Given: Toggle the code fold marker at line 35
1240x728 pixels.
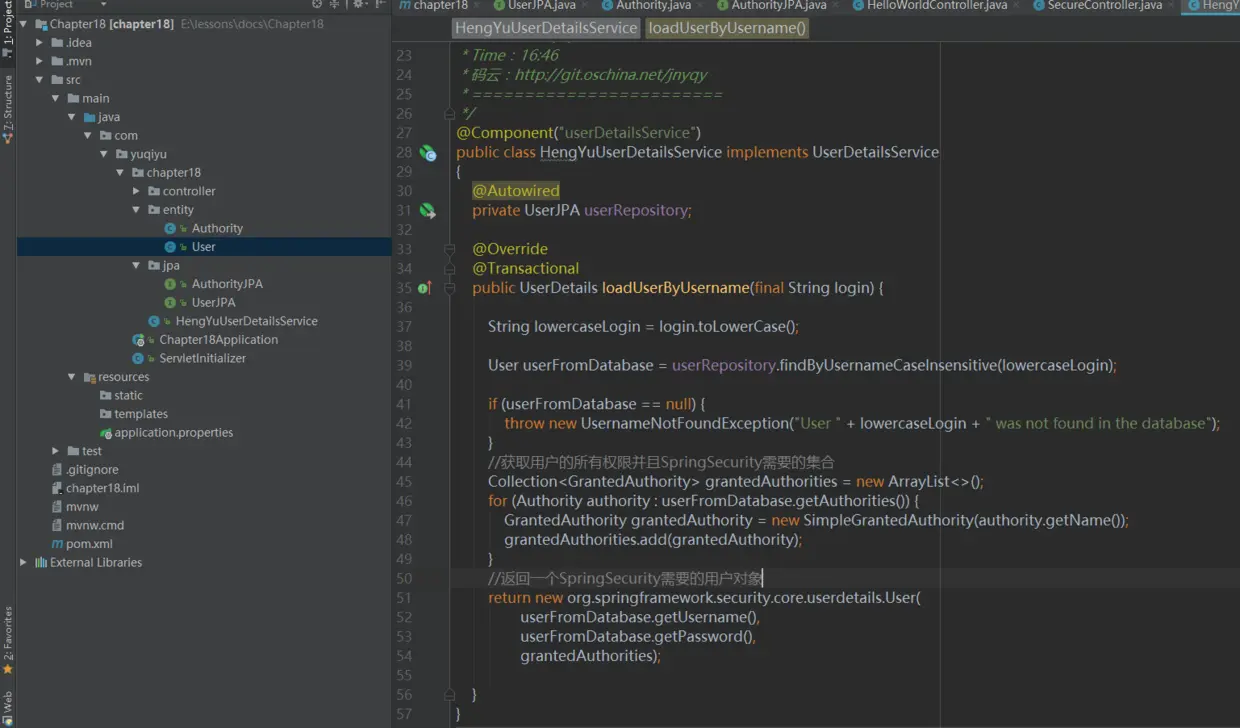Looking at the screenshot, I should pos(450,288).
